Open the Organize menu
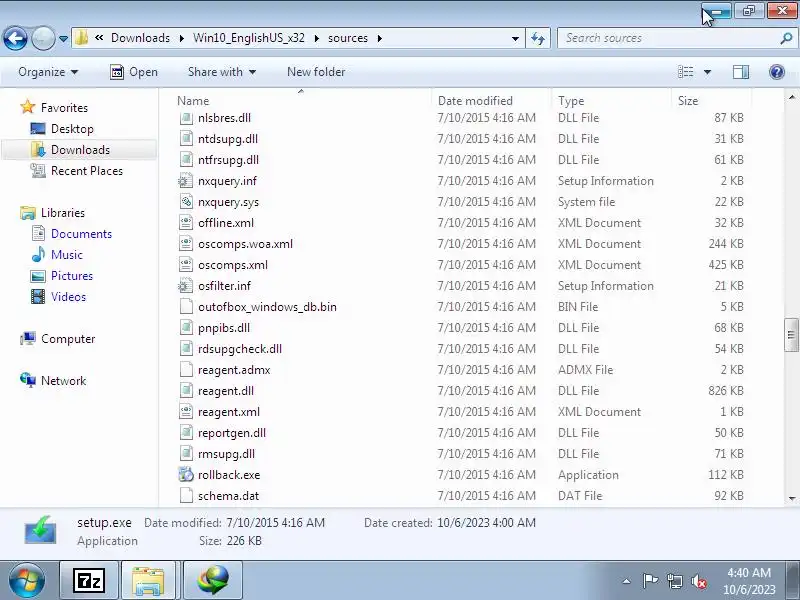Image resolution: width=800 pixels, height=600 pixels. (x=48, y=72)
